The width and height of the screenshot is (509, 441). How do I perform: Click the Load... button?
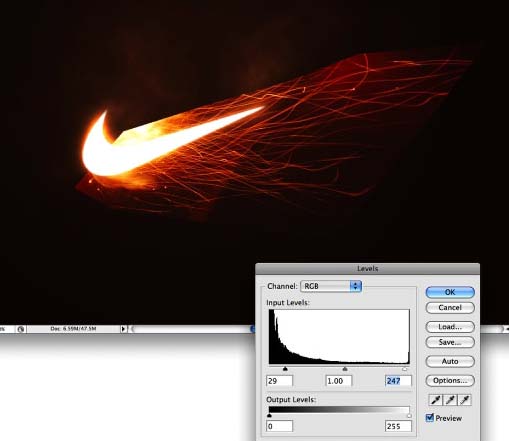[450, 327]
